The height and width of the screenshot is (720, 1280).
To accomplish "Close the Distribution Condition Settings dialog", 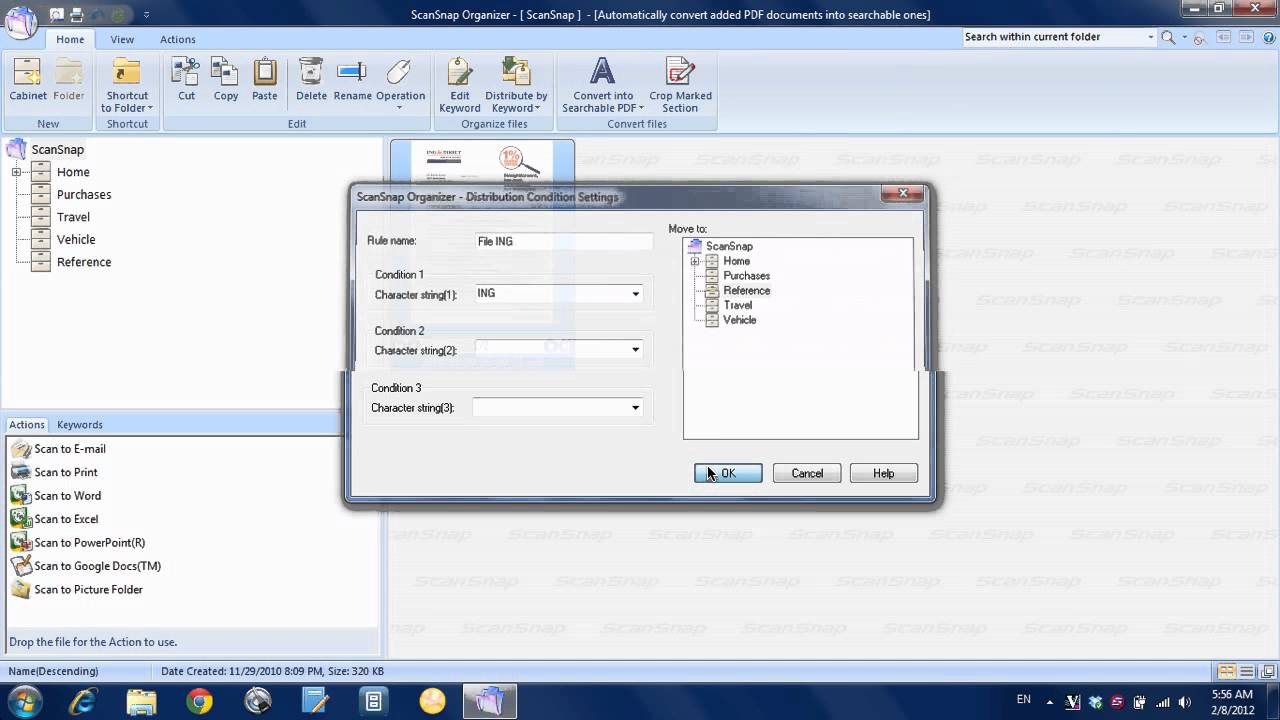I will coord(903,193).
